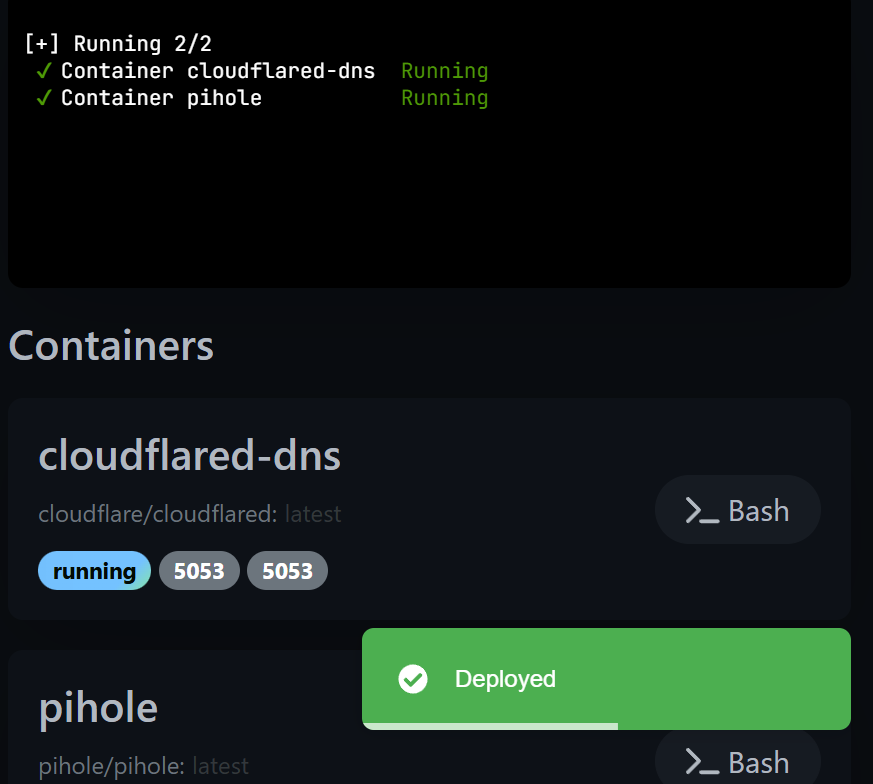Open Bash for the cloudflared-dns container
This screenshot has width=873, height=784.
pyautogui.click(x=738, y=509)
